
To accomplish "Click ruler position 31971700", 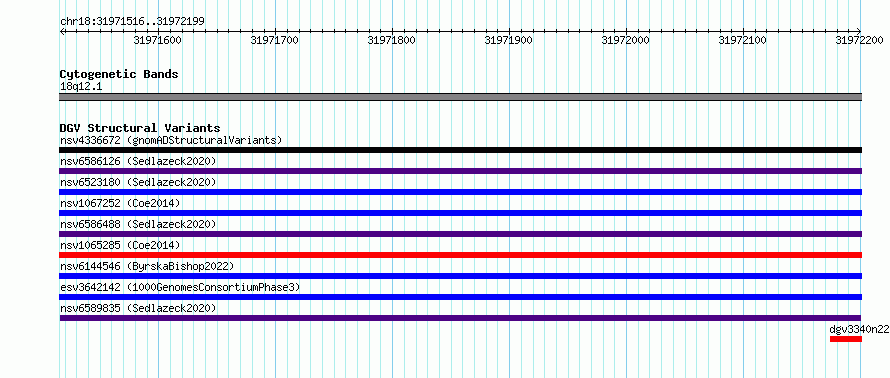I will pos(274,40).
